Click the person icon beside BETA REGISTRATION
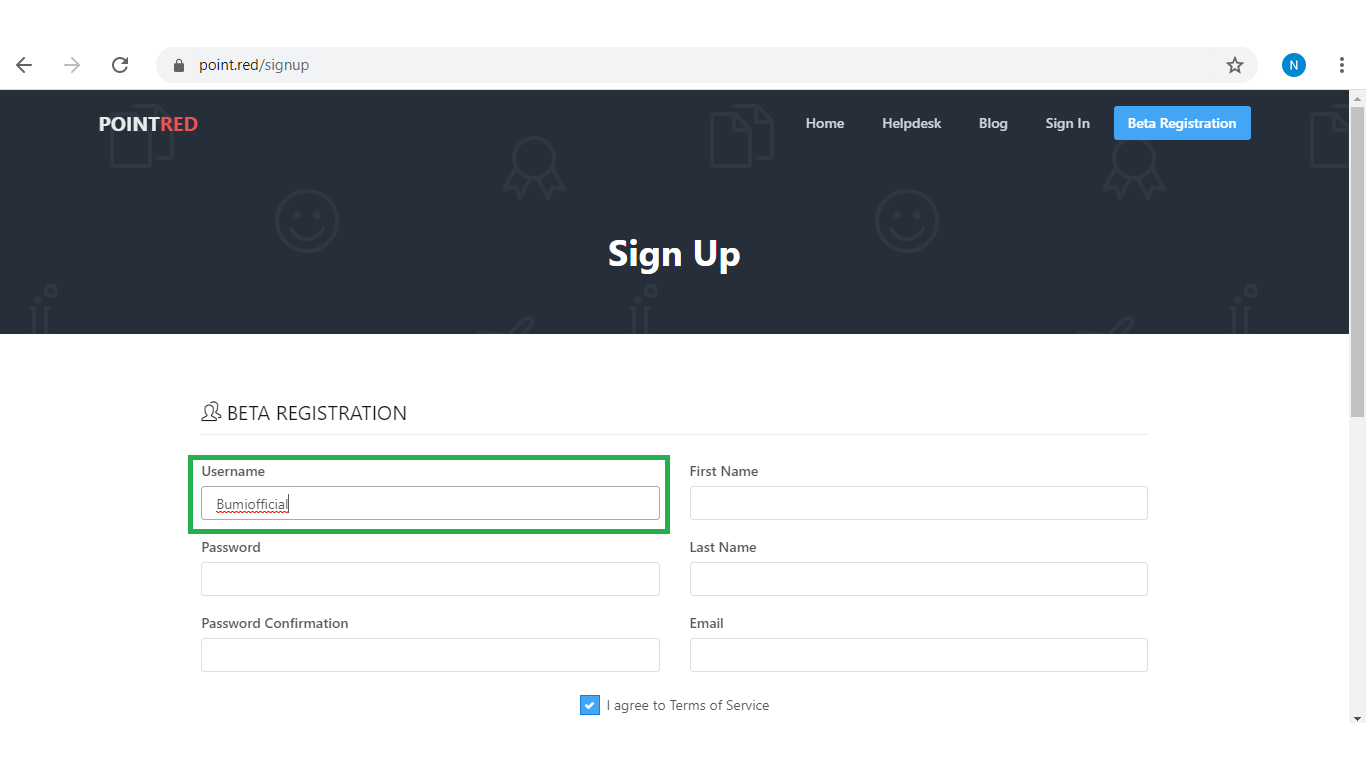Screen dimensions: 1366x768 [211, 411]
